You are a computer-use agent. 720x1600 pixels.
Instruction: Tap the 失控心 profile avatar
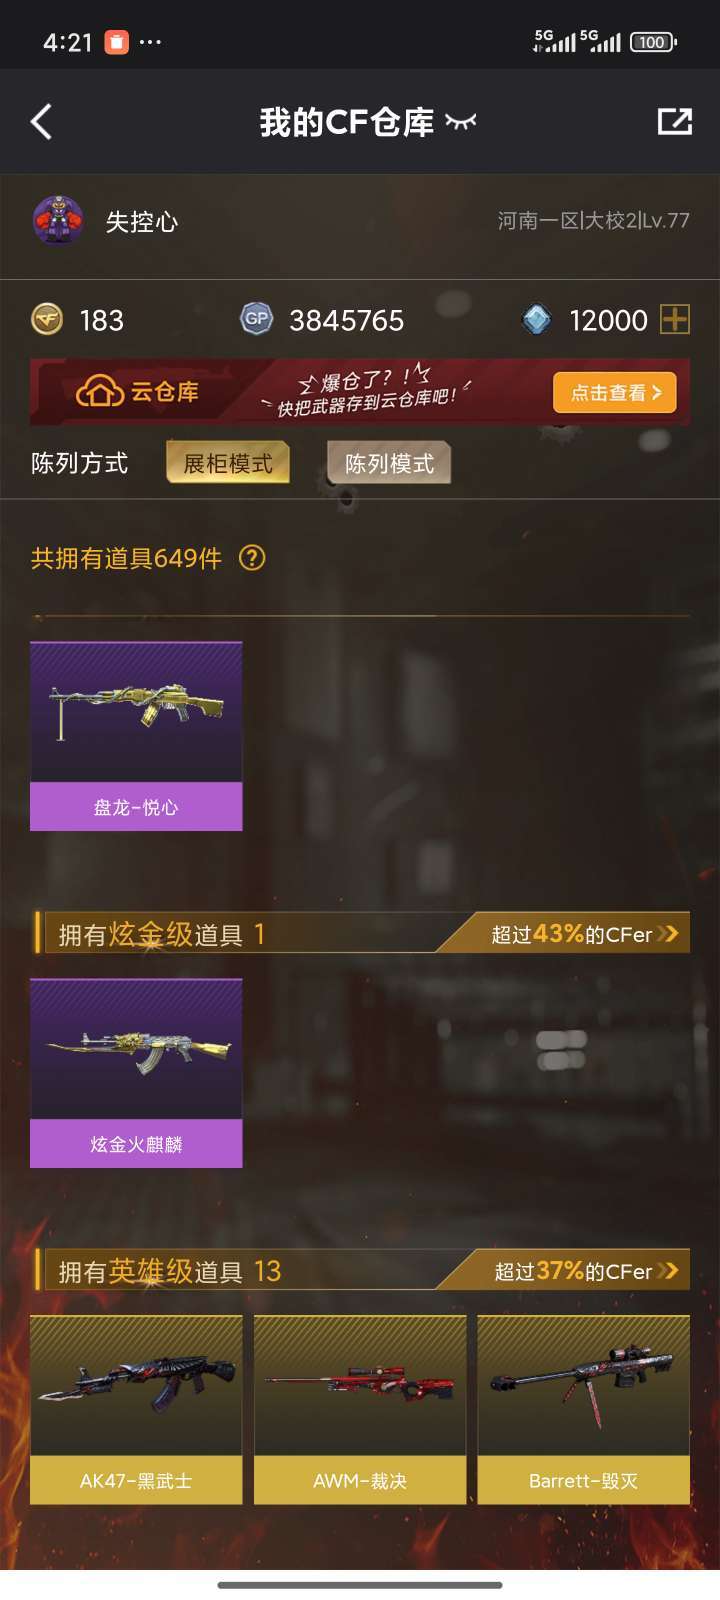click(x=58, y=220)
